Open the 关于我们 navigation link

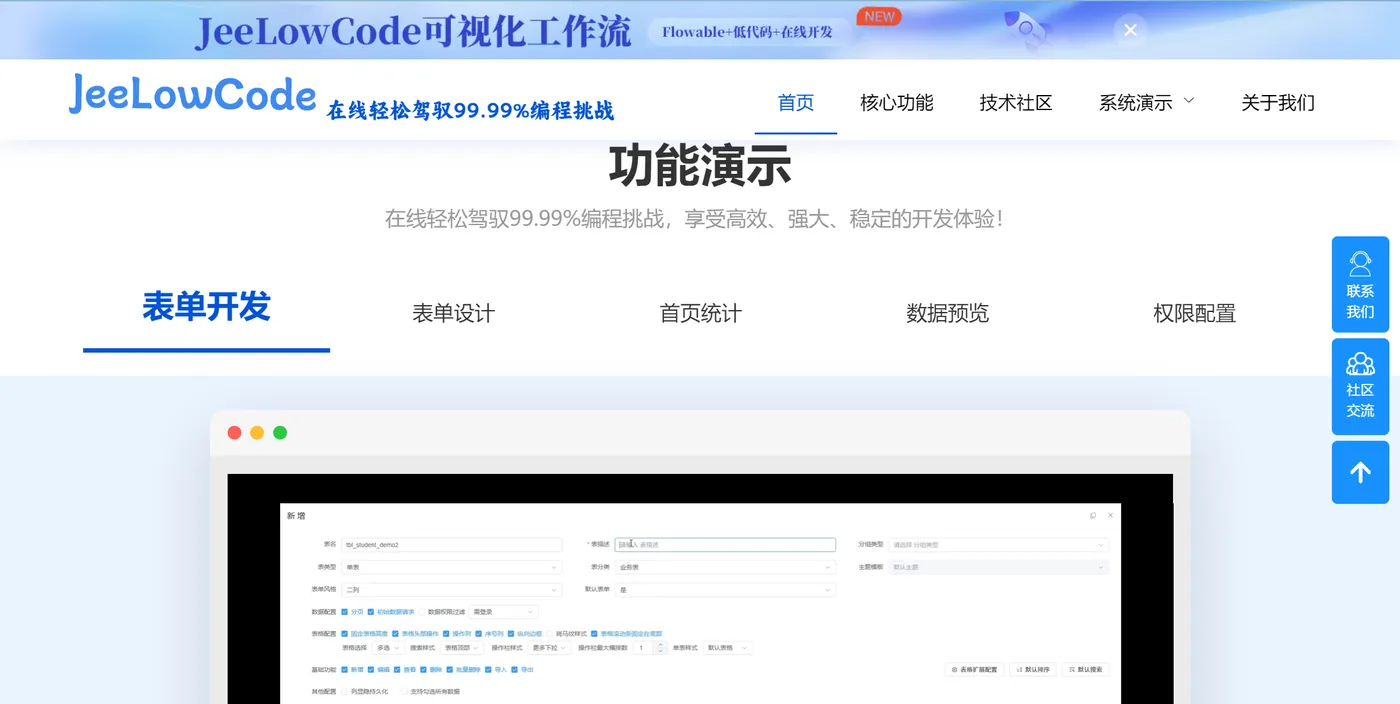click(1278, 102)
